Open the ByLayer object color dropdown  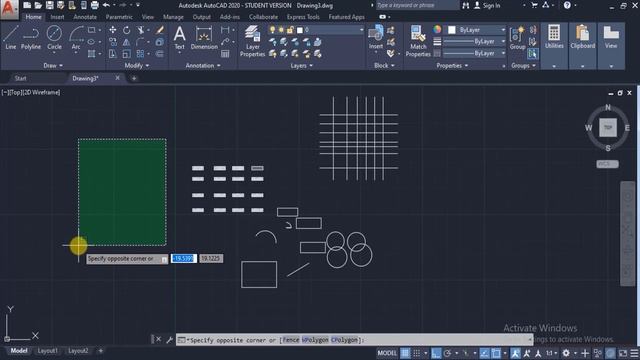[477, 30]
